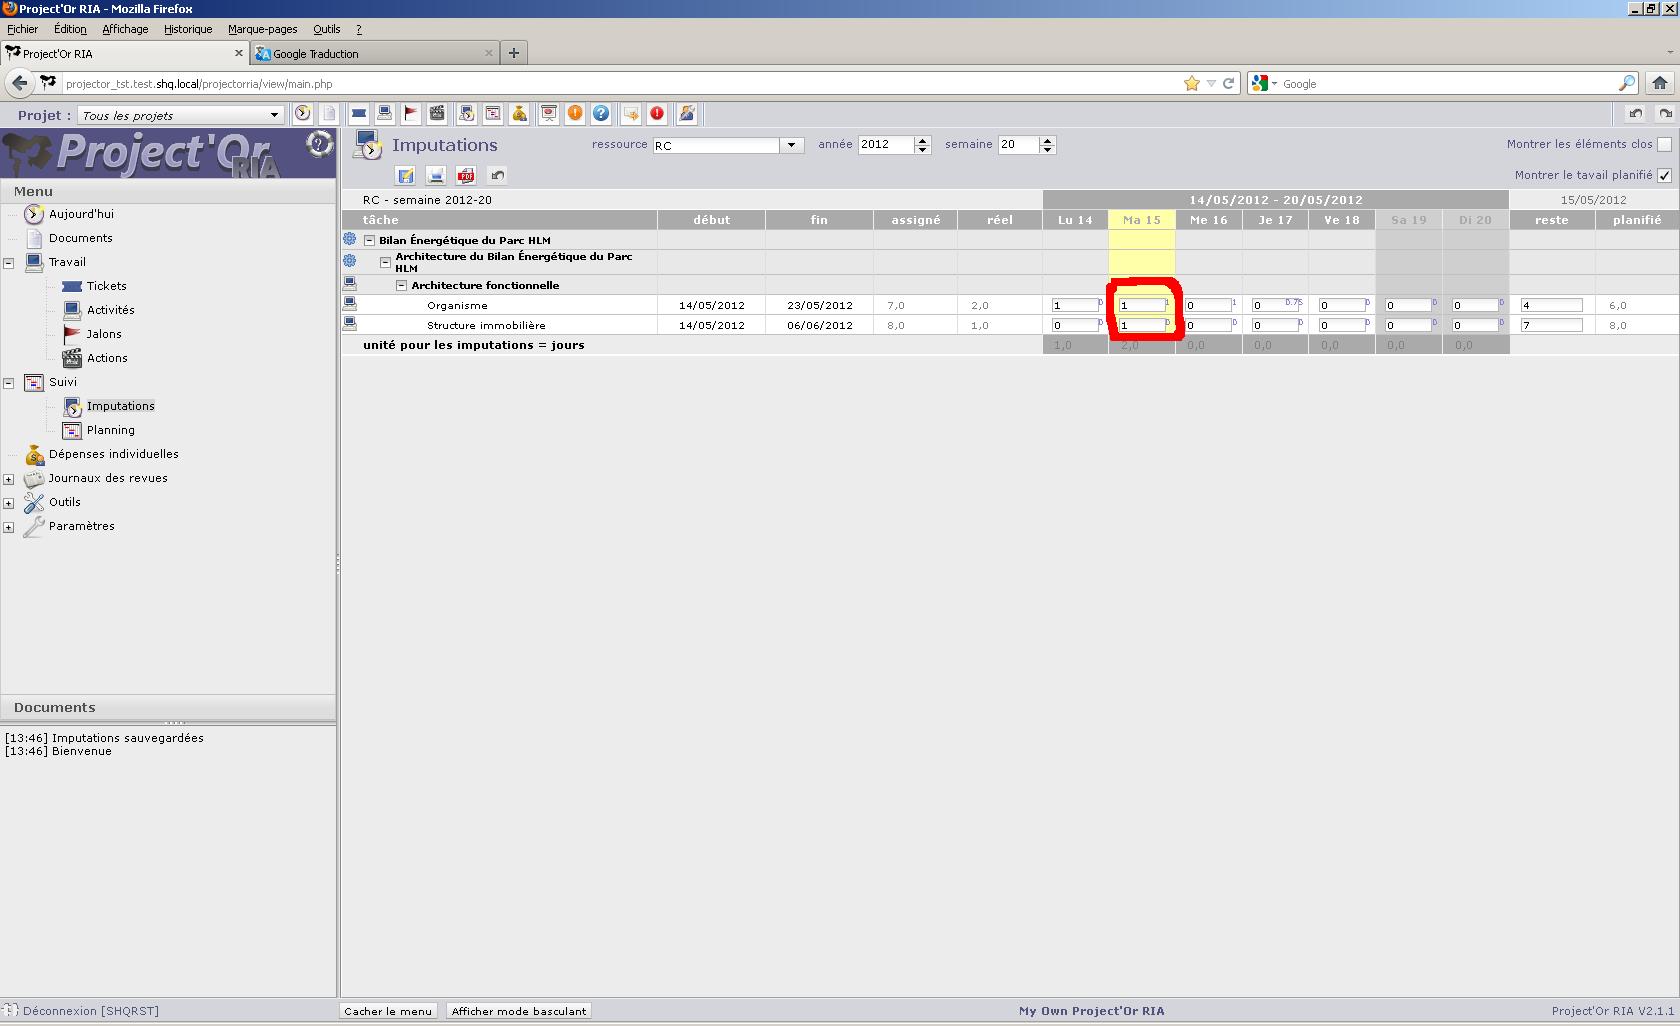Click the printer icon below Imputations title
Viewport: 1680px width, 1026px height.
point(436,176)
